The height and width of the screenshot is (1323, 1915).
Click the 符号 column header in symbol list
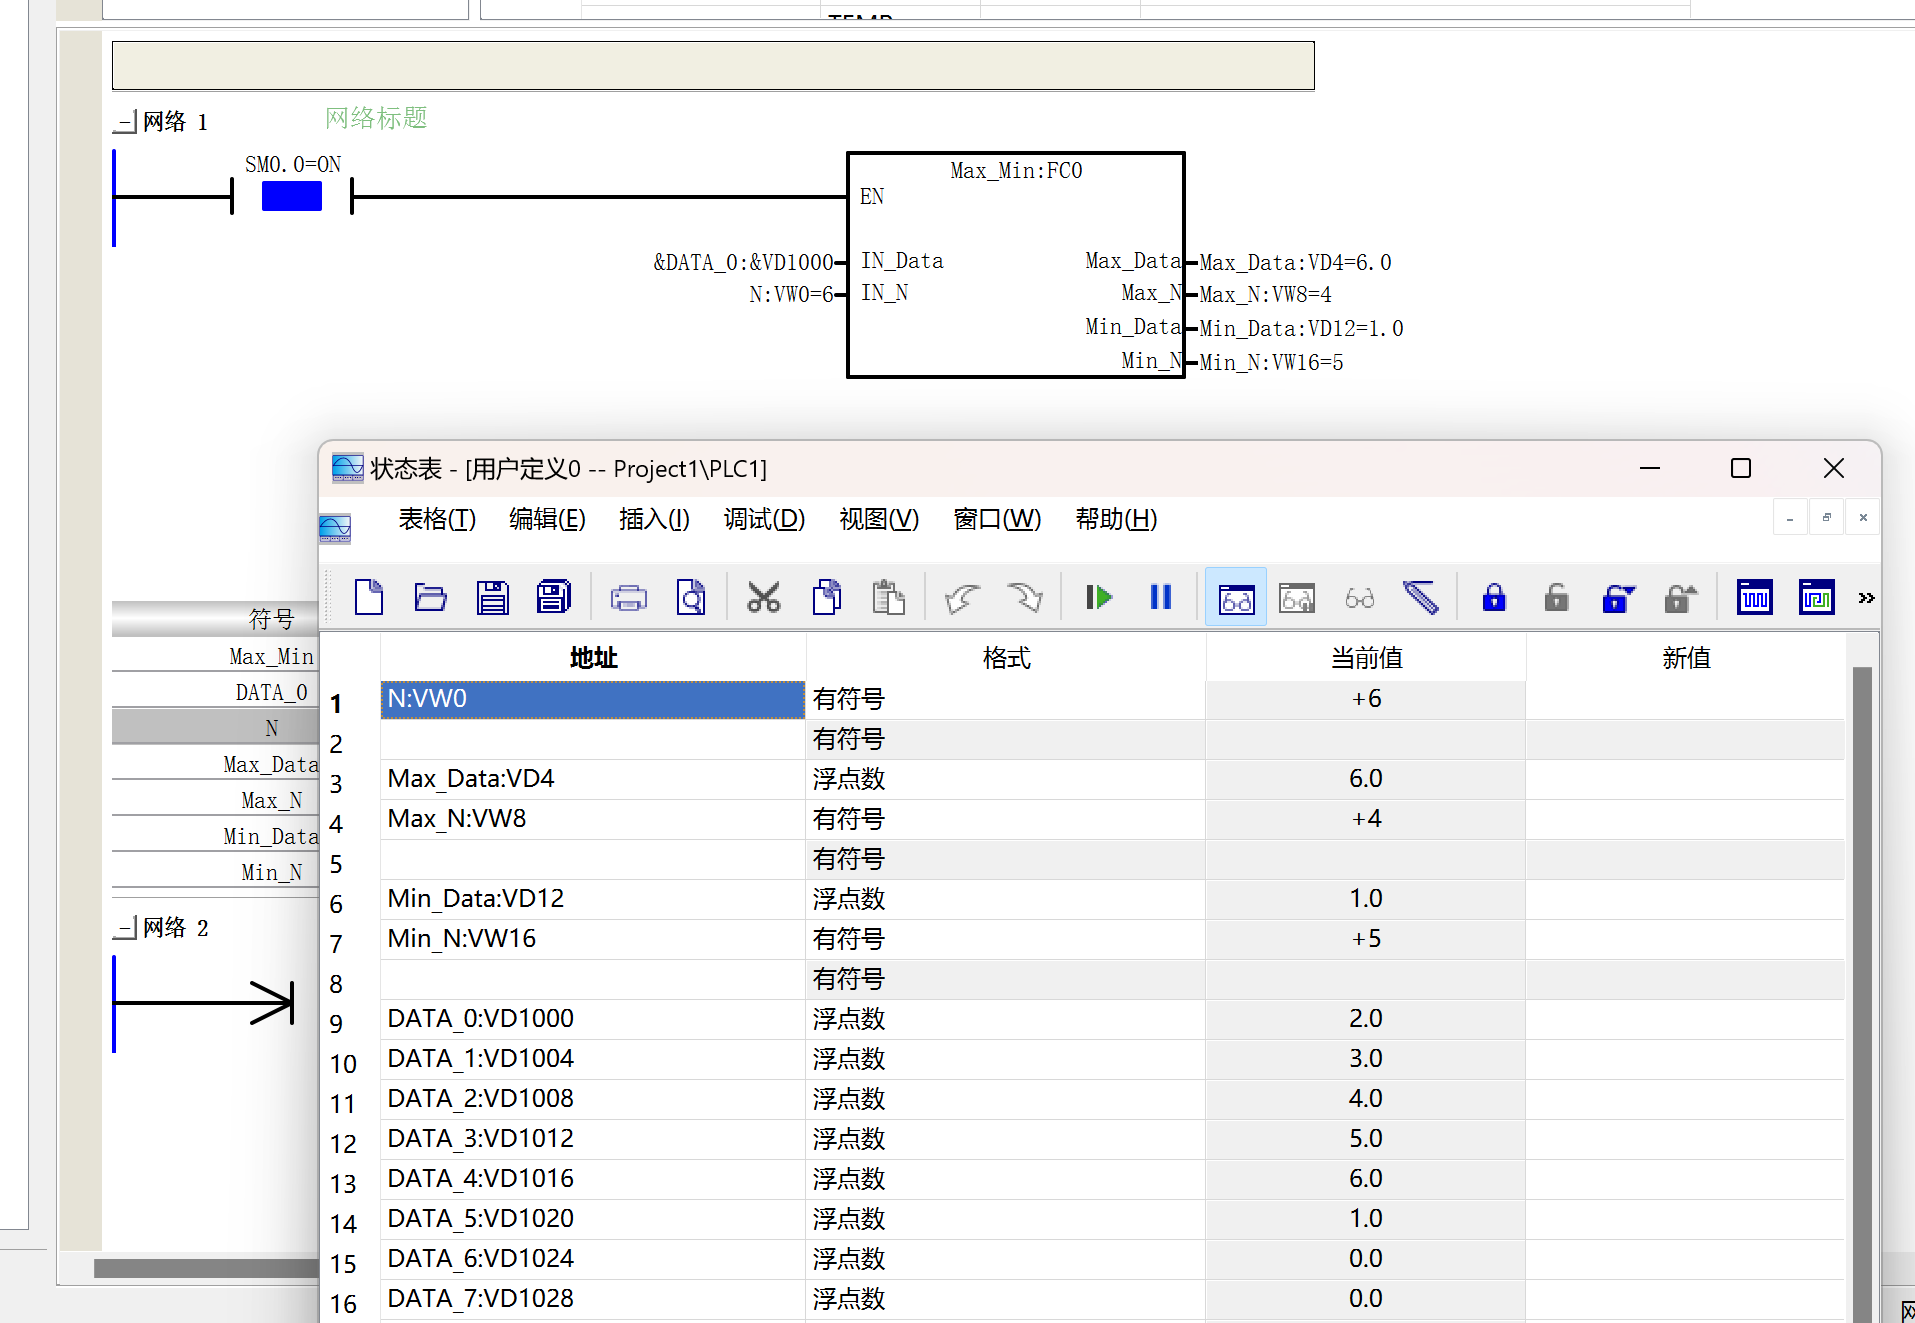point(215,619)
